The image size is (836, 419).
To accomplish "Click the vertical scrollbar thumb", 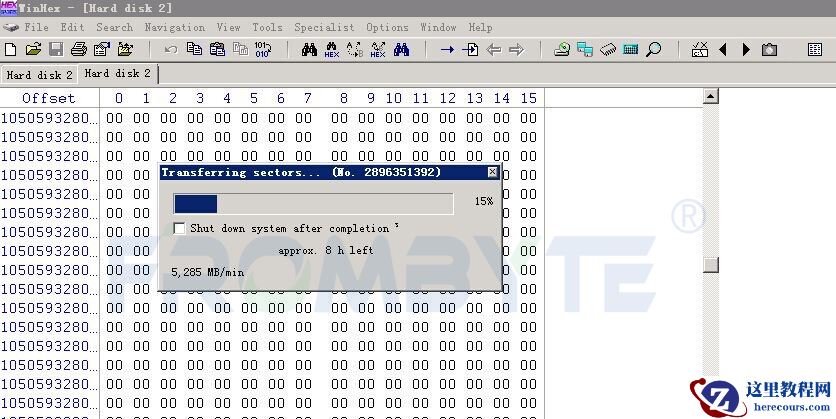I will pos(711,264).
